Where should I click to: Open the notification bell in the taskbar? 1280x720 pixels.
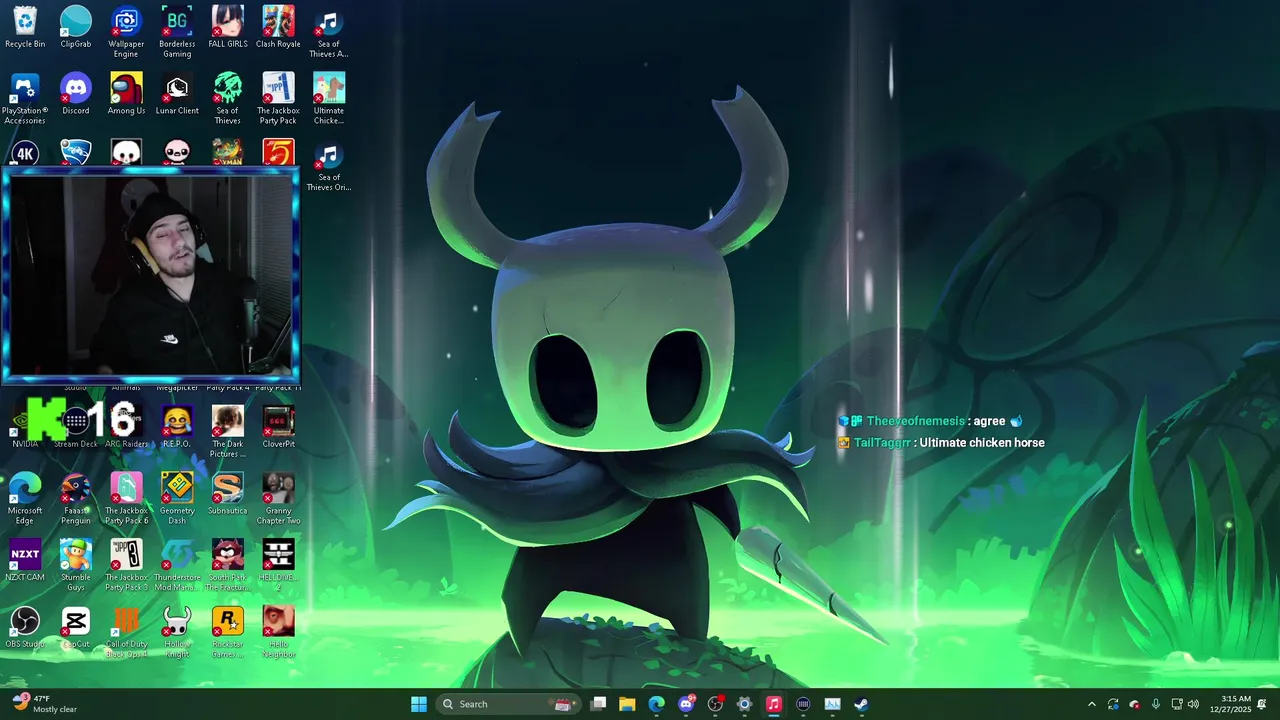pyautogui.click(x=1262, y=704)
